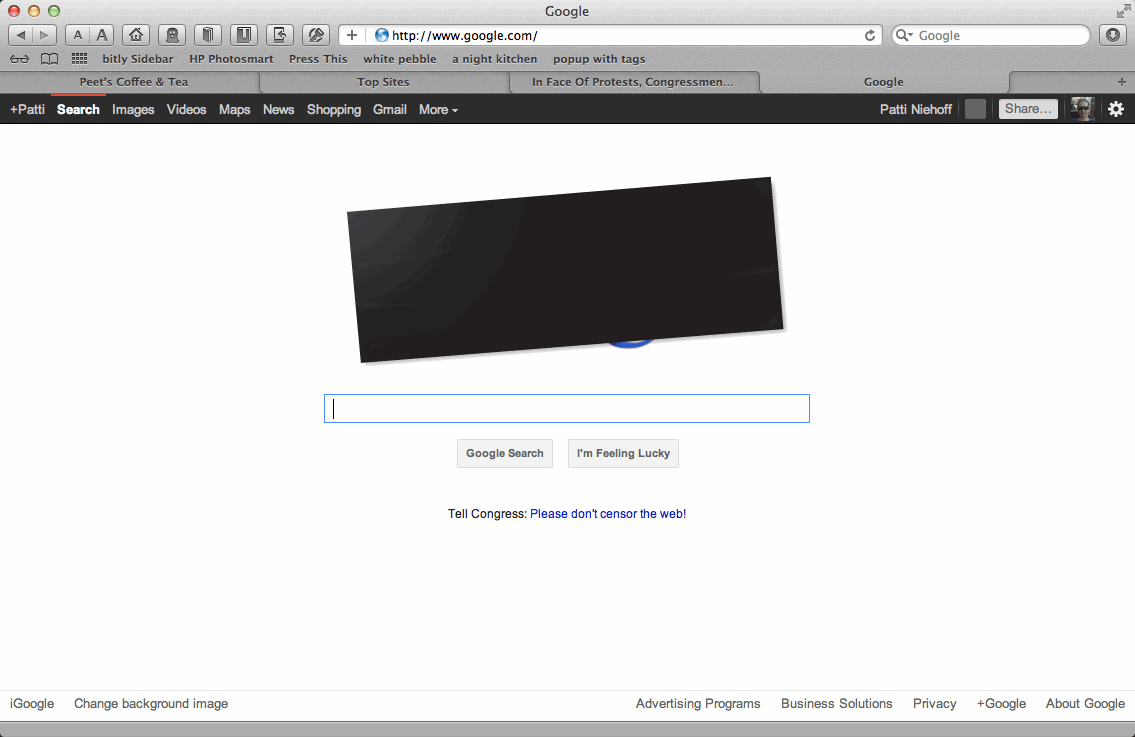
Task: Open Google settings gear icon
Action: [x=1116, y=109]
